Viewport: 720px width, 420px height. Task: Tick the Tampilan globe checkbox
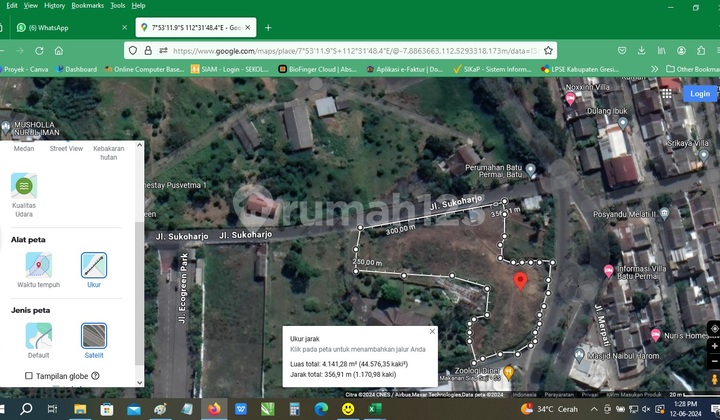29,376
